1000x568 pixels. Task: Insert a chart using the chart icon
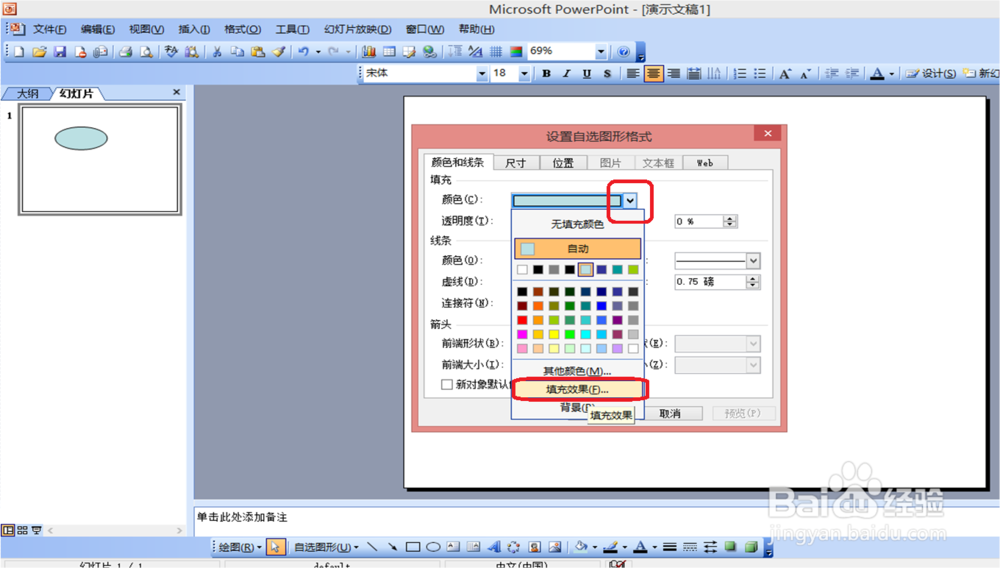[369, 52]
